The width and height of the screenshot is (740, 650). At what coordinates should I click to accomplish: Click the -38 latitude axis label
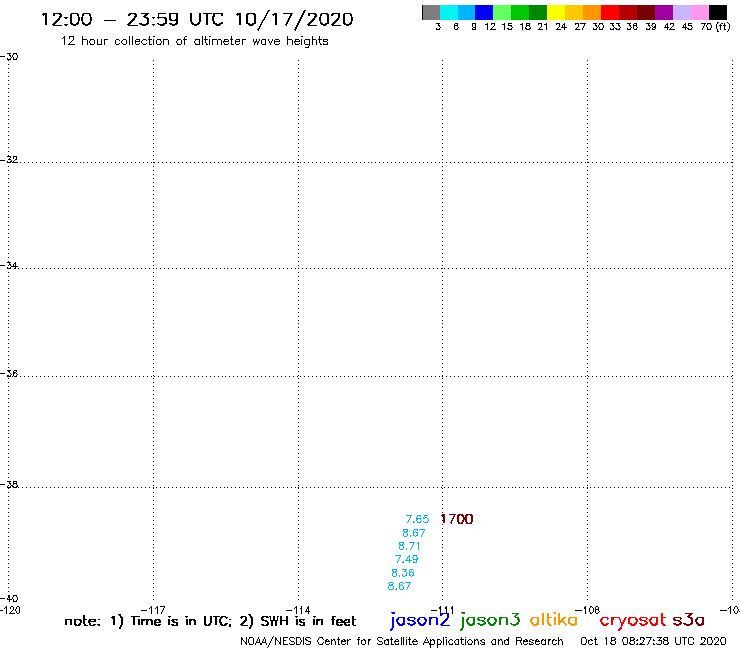pyautogui.click(x=9, y=485)
